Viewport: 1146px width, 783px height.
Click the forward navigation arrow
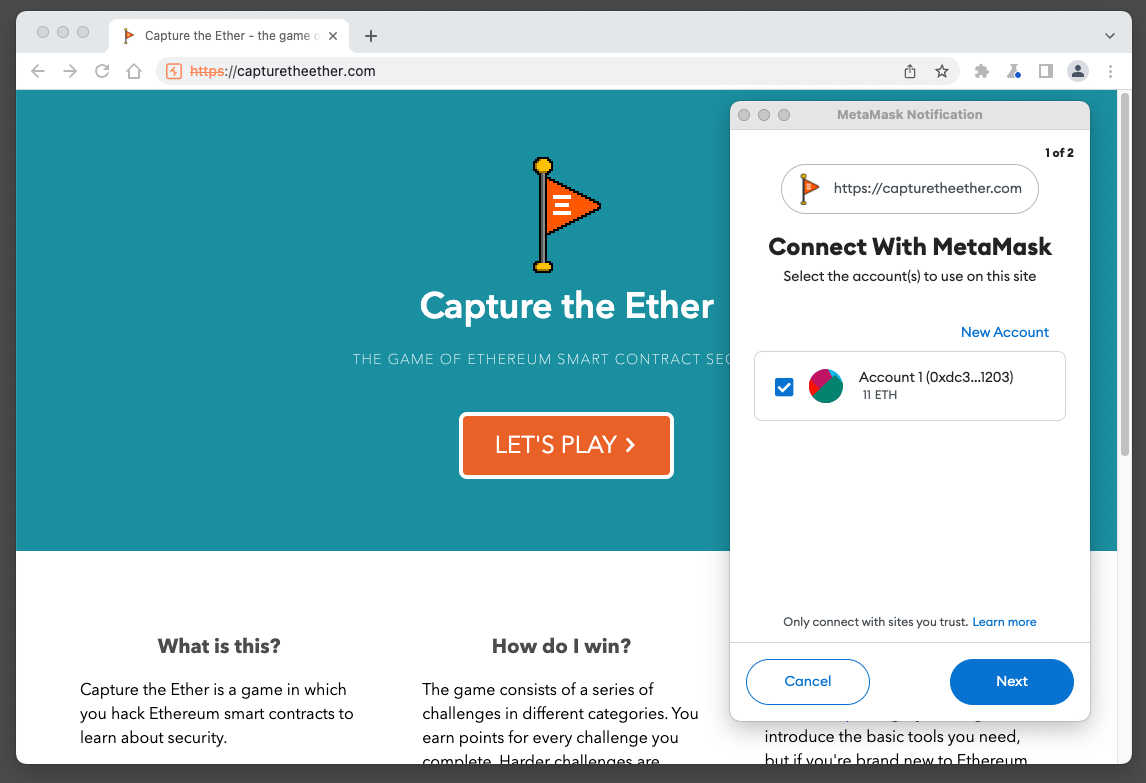(x=70, y=71)
